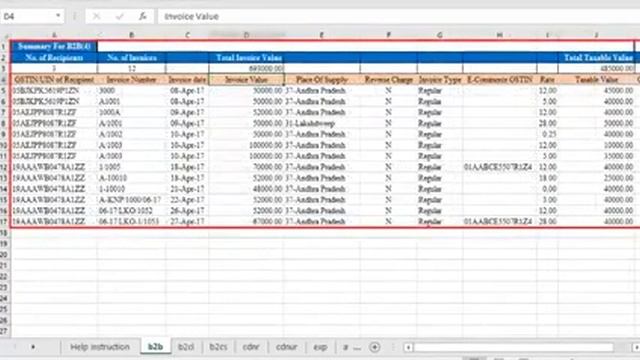Screen dimensions: 640x360
Task: Click the 45000.00 taxable value cell
Action: click(596, 91)
